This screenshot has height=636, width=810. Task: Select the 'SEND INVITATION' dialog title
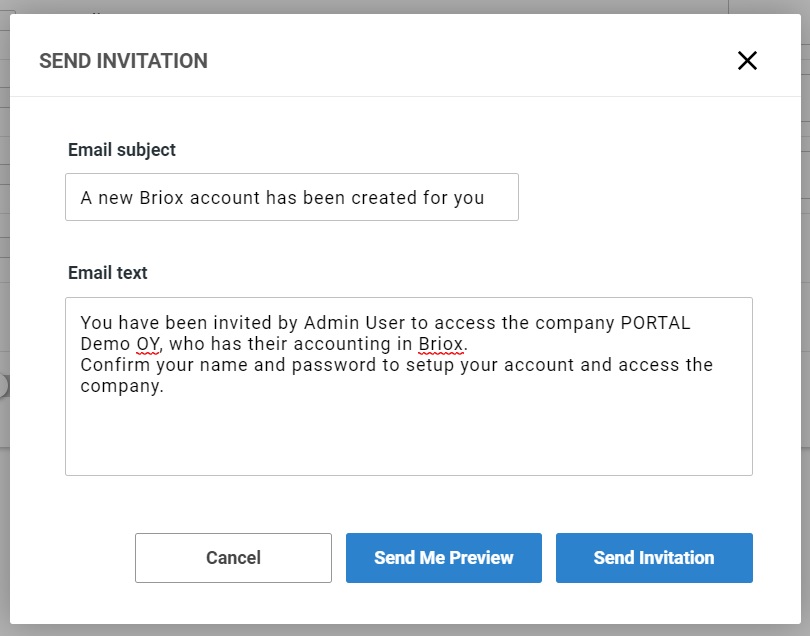pos(123,61)
